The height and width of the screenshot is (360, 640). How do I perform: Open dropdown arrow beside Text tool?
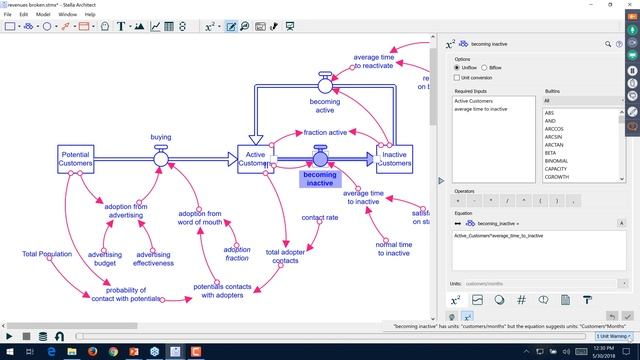[130, 27]
